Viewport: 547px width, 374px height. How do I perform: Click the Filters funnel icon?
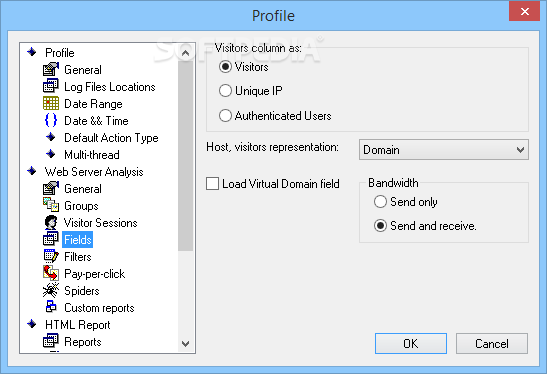51,256
